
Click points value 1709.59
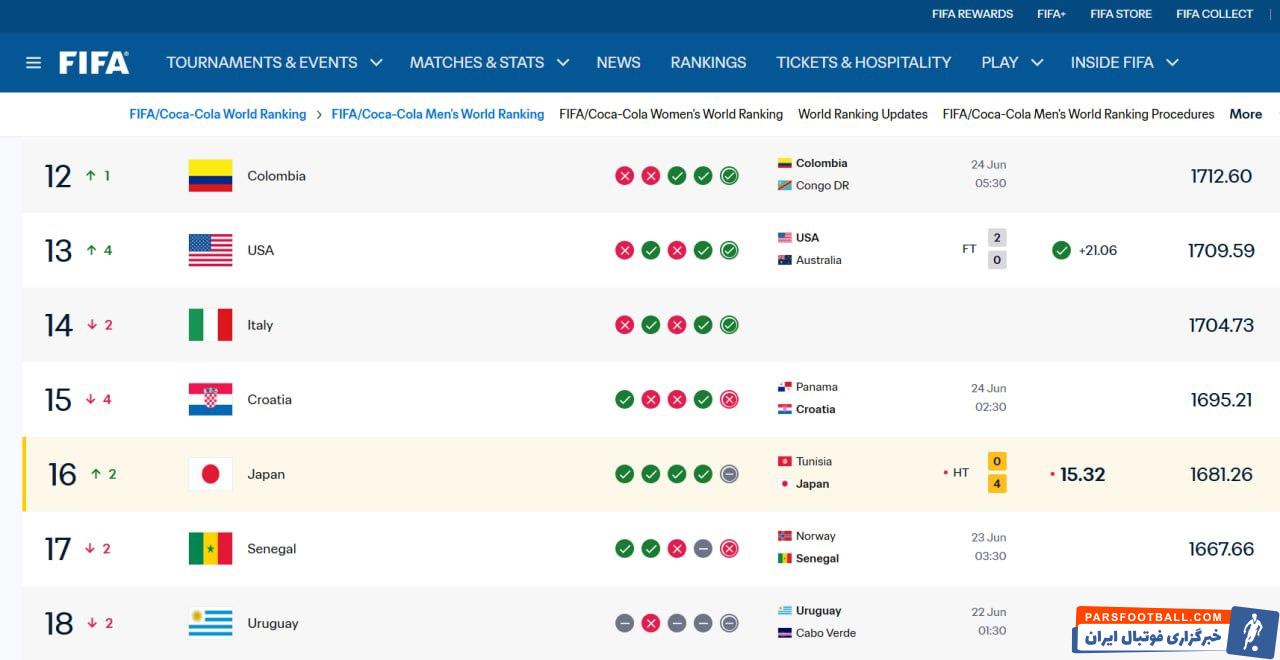pyautogui.click(x=1221, y=250)
